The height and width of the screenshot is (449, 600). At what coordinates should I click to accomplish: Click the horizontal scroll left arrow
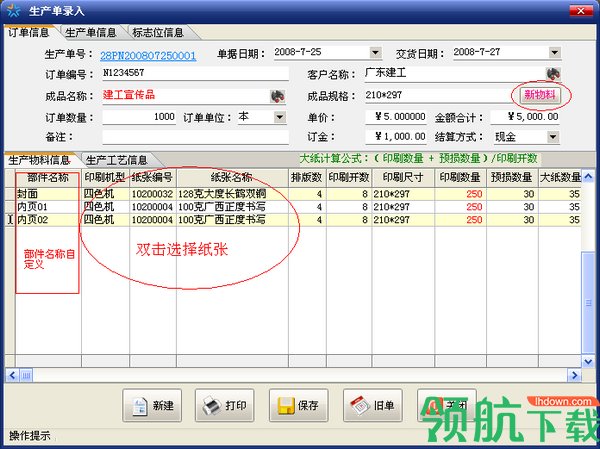(x=12, y=375)
